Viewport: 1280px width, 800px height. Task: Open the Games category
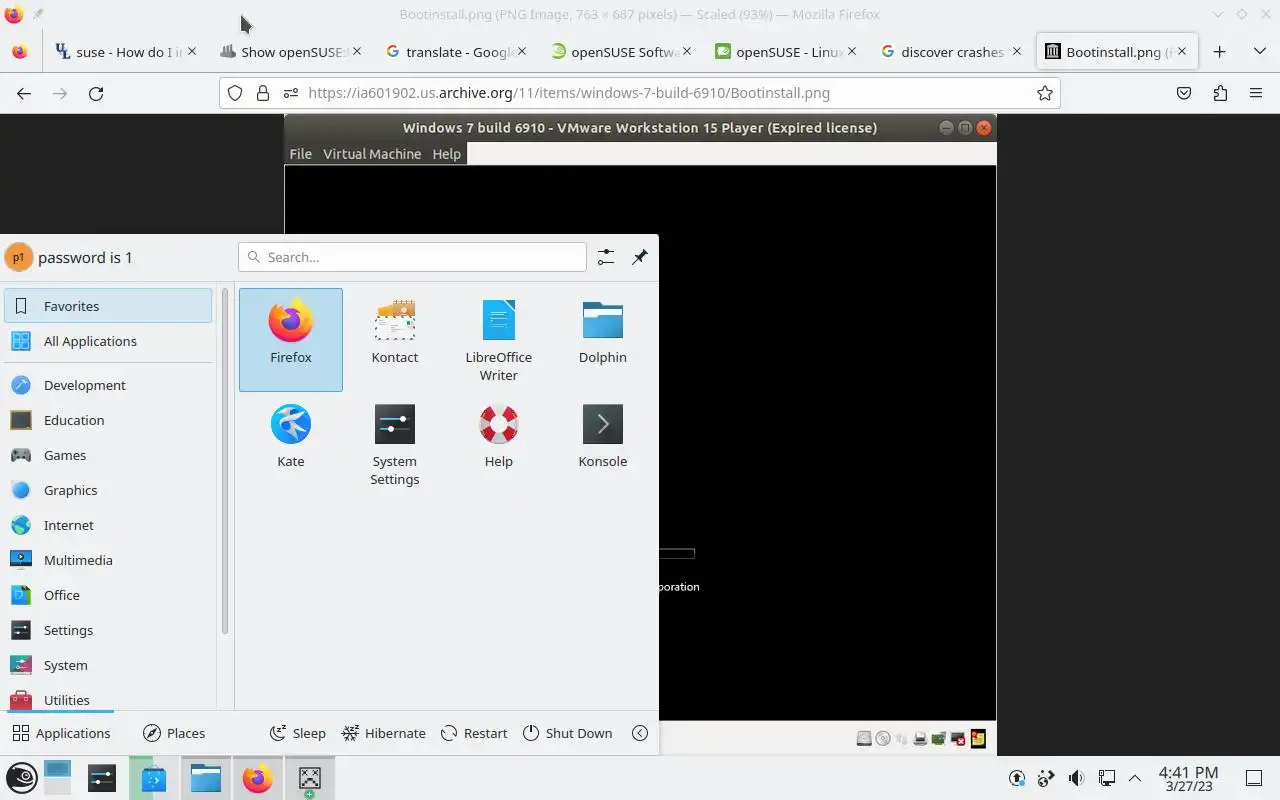tap(108, 455)
